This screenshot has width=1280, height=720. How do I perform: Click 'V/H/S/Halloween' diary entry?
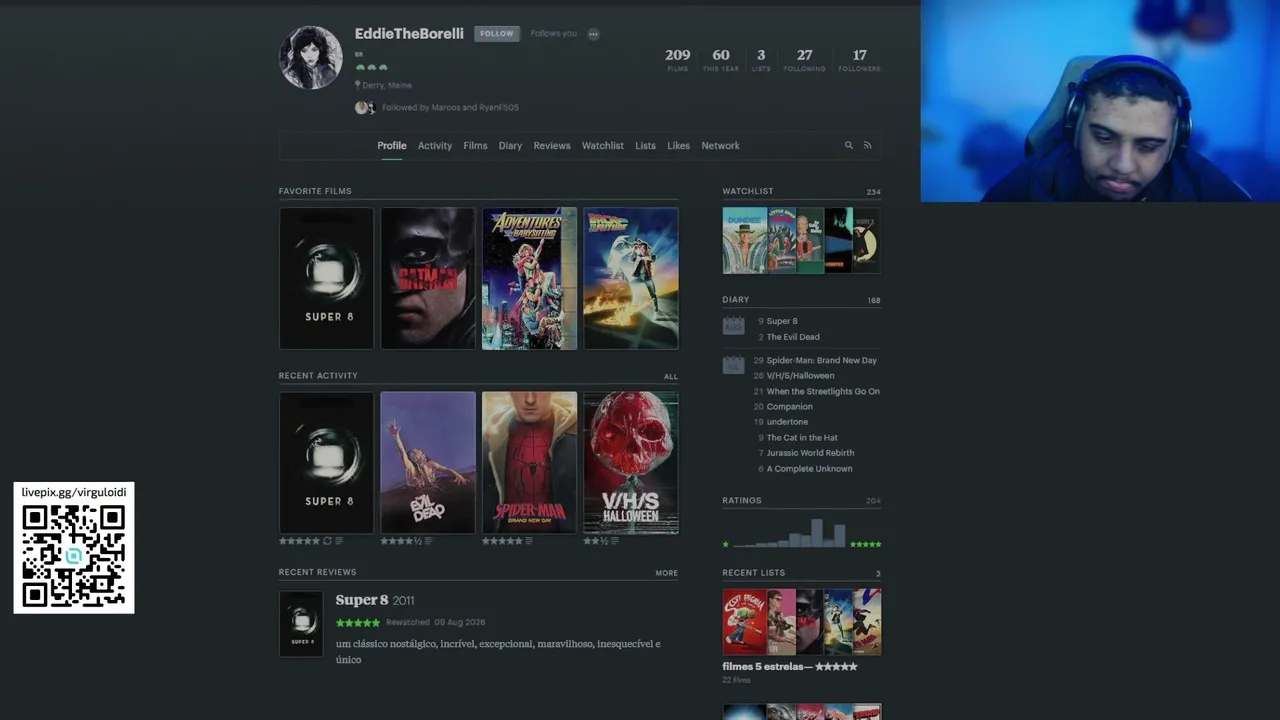(x=800, y=376)
